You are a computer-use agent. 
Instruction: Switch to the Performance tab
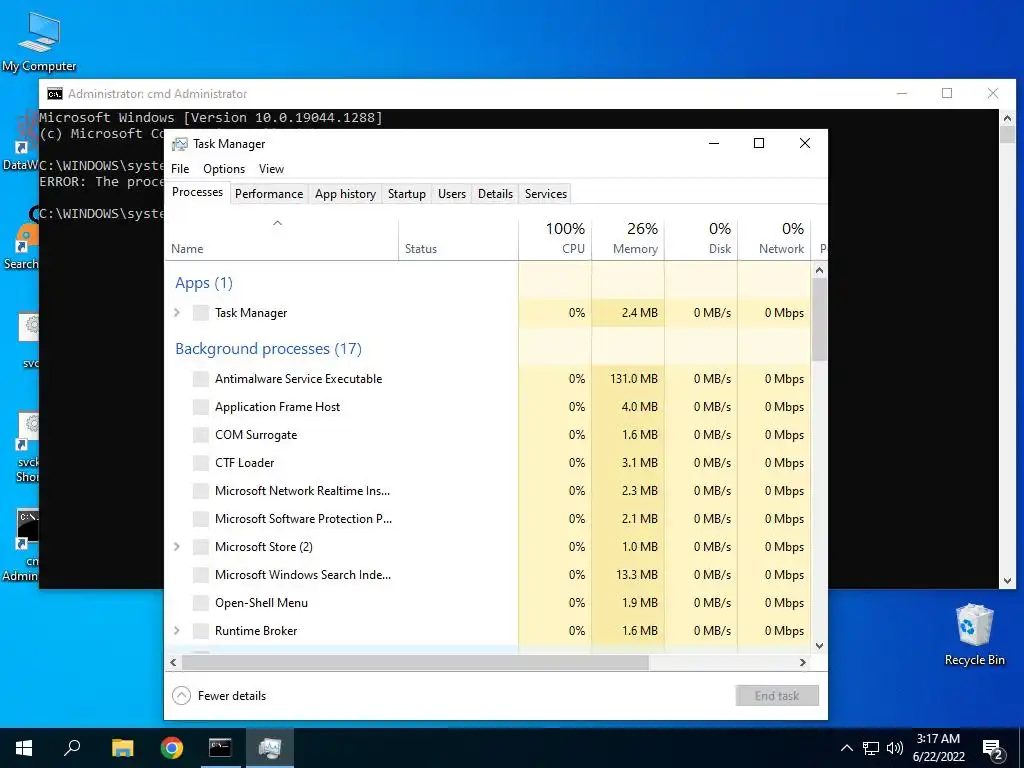point(269,194)
